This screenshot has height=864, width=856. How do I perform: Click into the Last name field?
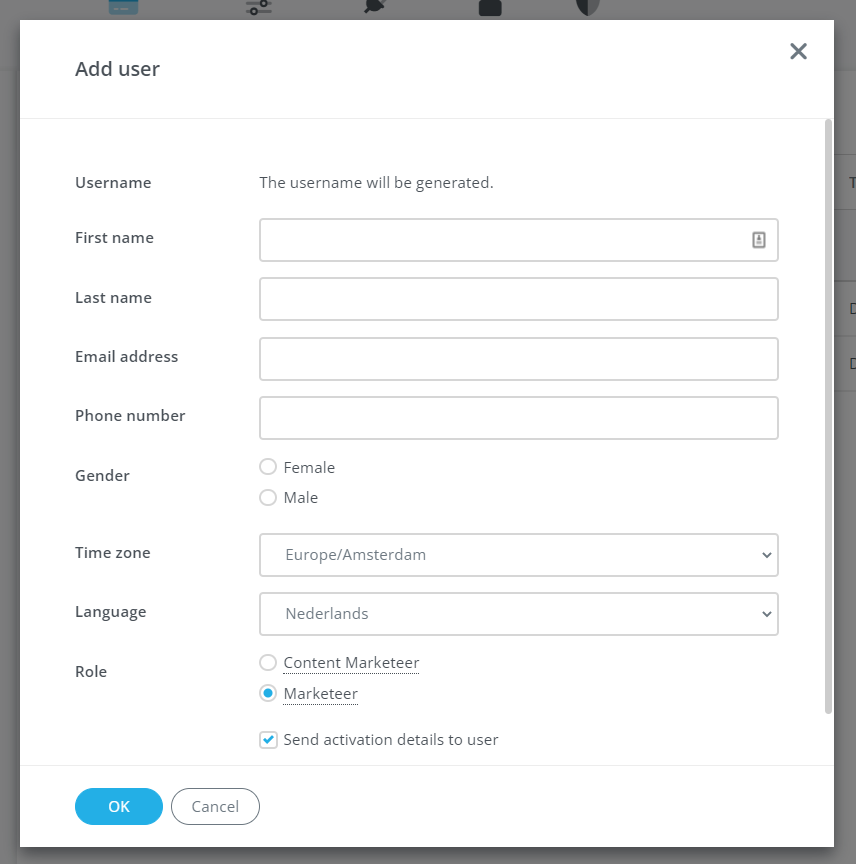(518, 299)
